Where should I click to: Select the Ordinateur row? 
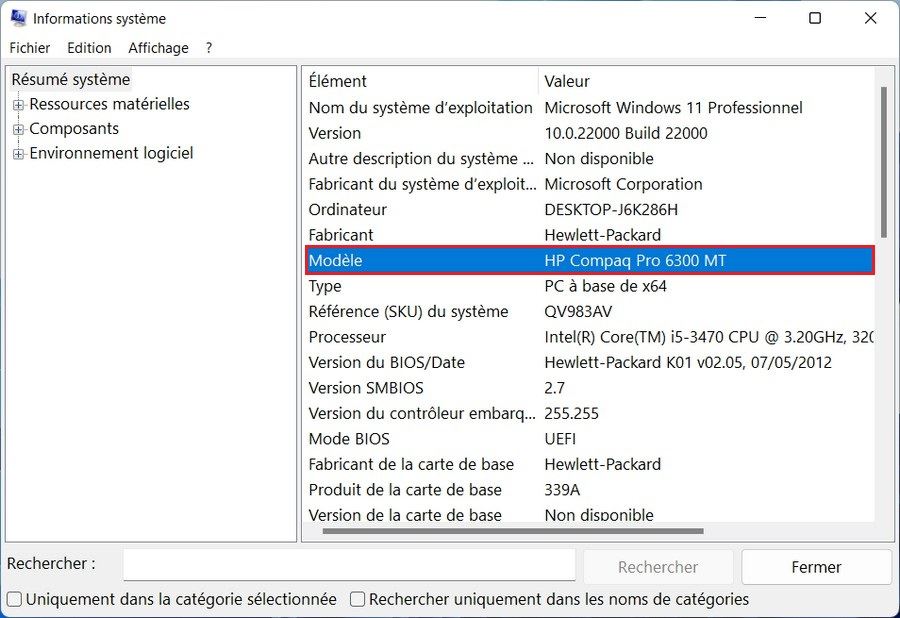pyautogui.click(x=589, y=209)
